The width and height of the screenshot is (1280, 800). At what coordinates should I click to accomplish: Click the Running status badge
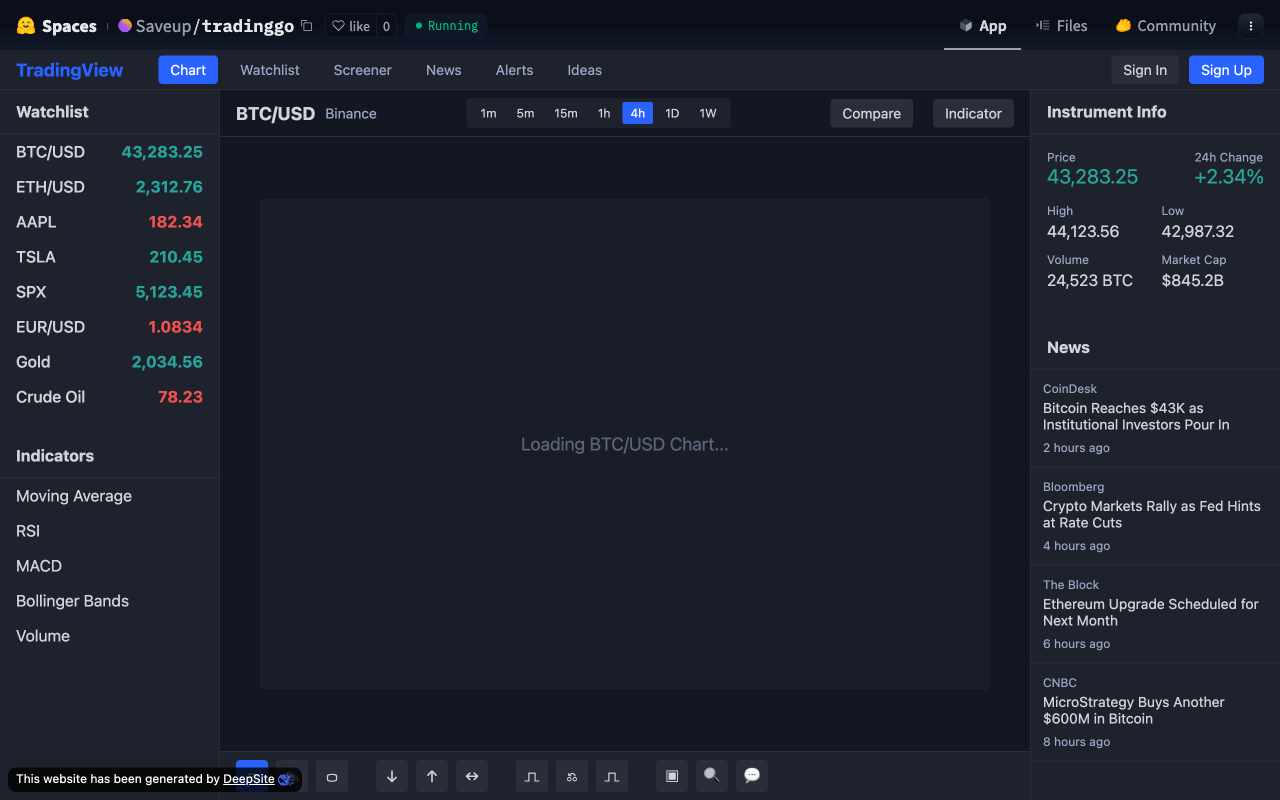[446, 26]
